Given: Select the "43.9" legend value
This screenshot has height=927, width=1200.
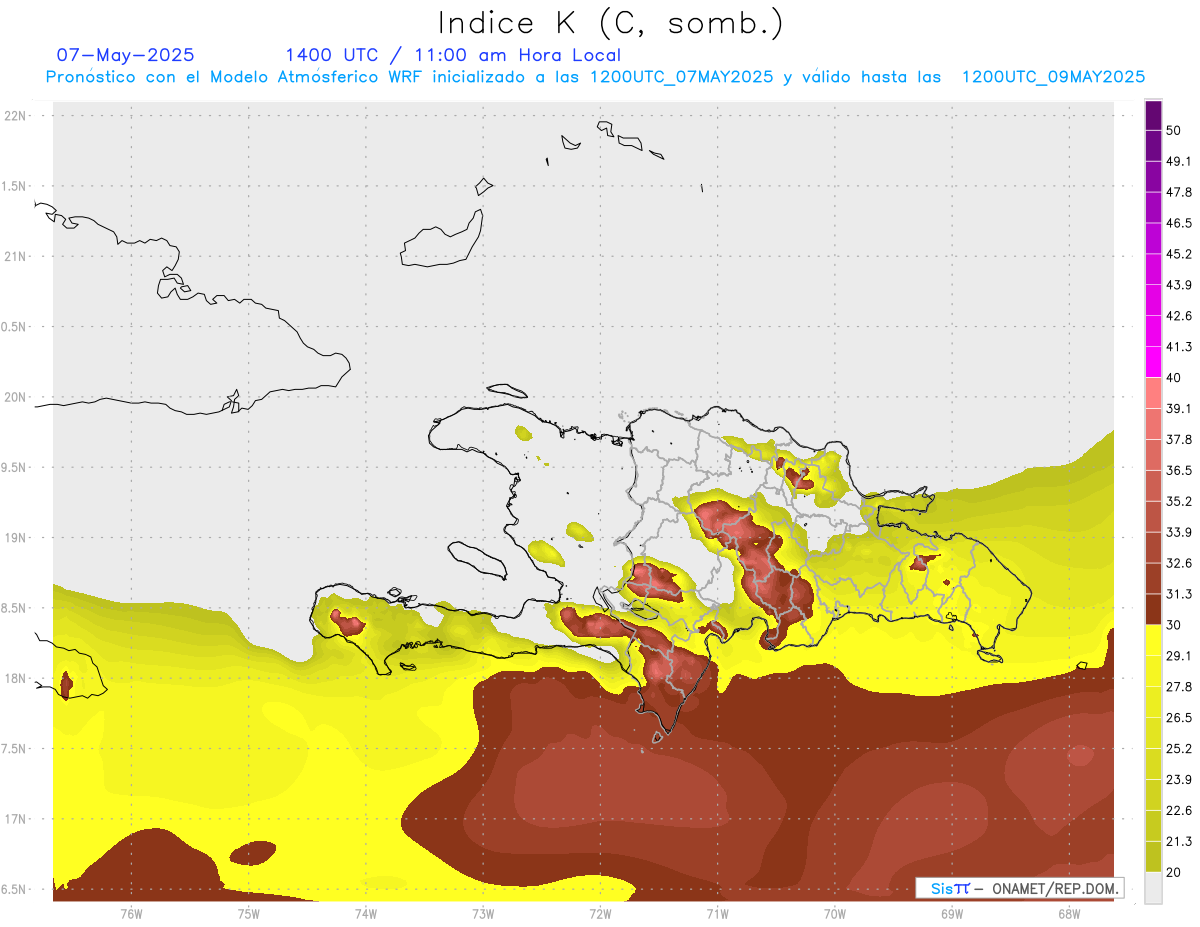Looking at the screenshot, I should point(1179,285).
